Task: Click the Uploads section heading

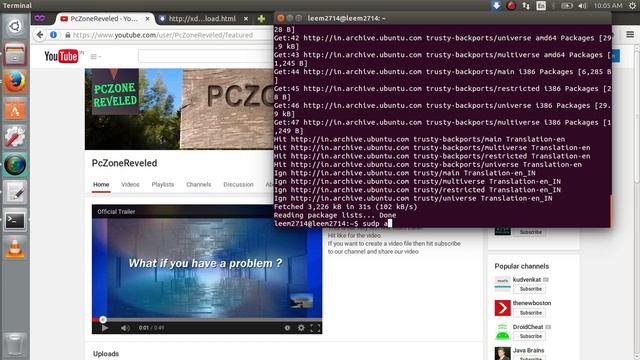Action: pyautogui.click(x=106, y=354)
